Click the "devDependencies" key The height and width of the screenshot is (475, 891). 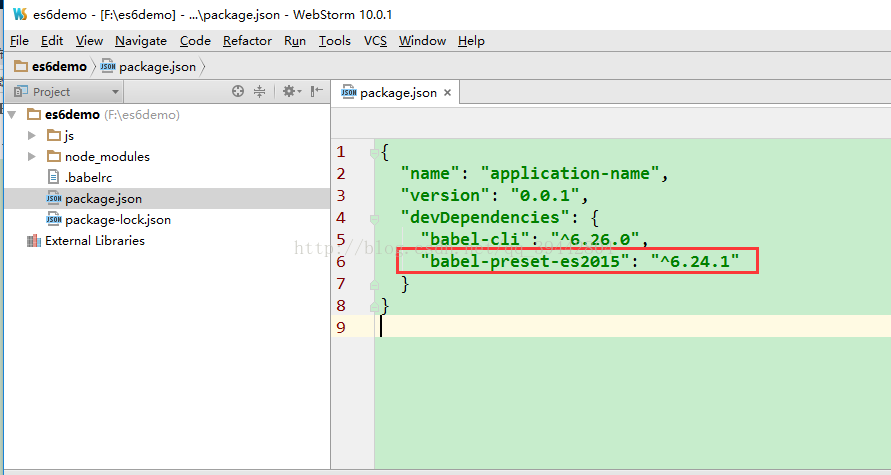(485, 218)
